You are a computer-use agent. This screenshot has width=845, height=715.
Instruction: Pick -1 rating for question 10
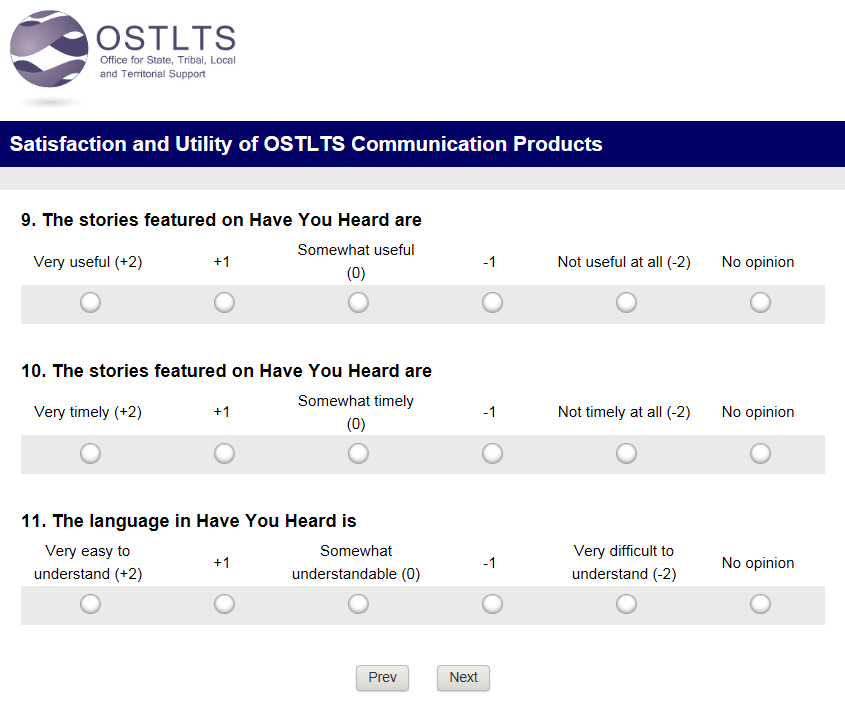492,454
